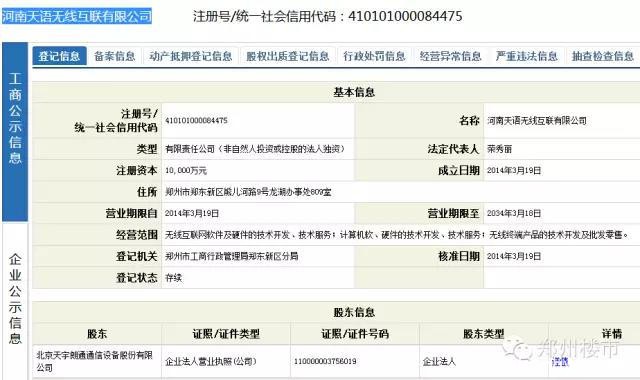Click registration number value in 基本信息 table

coord(196,120)
